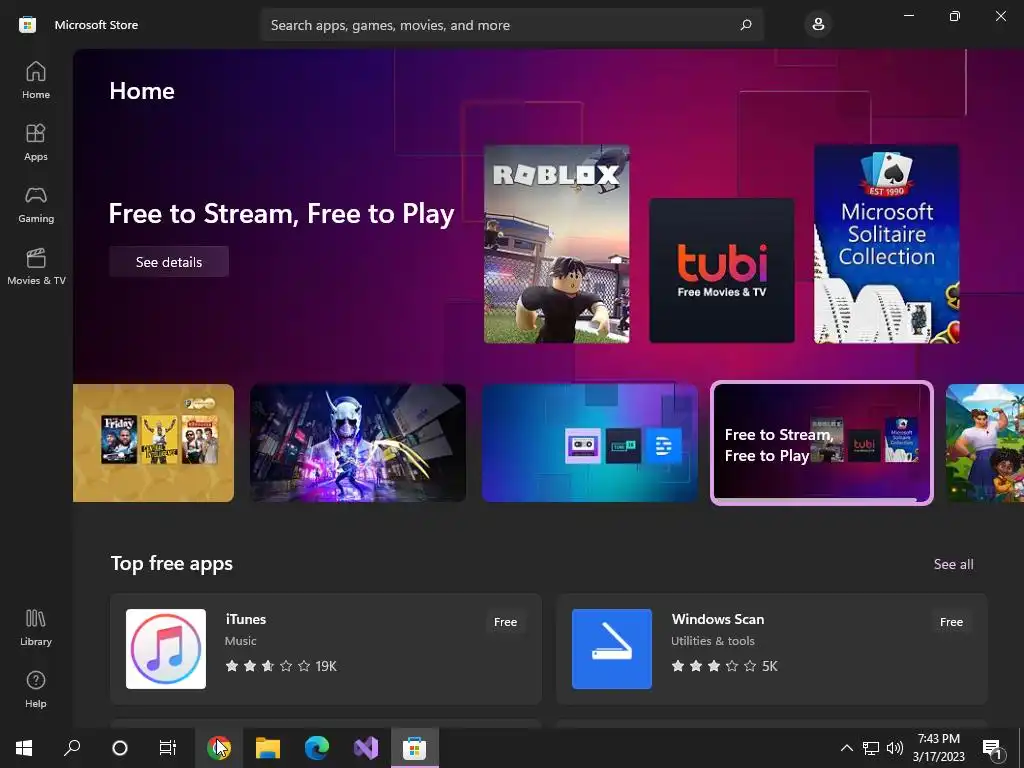Image resolution: width=1024 pixels, height=768 pixels.
Task: Open the notification center icon
Action: pyautogui.click(x=993, y=748)
